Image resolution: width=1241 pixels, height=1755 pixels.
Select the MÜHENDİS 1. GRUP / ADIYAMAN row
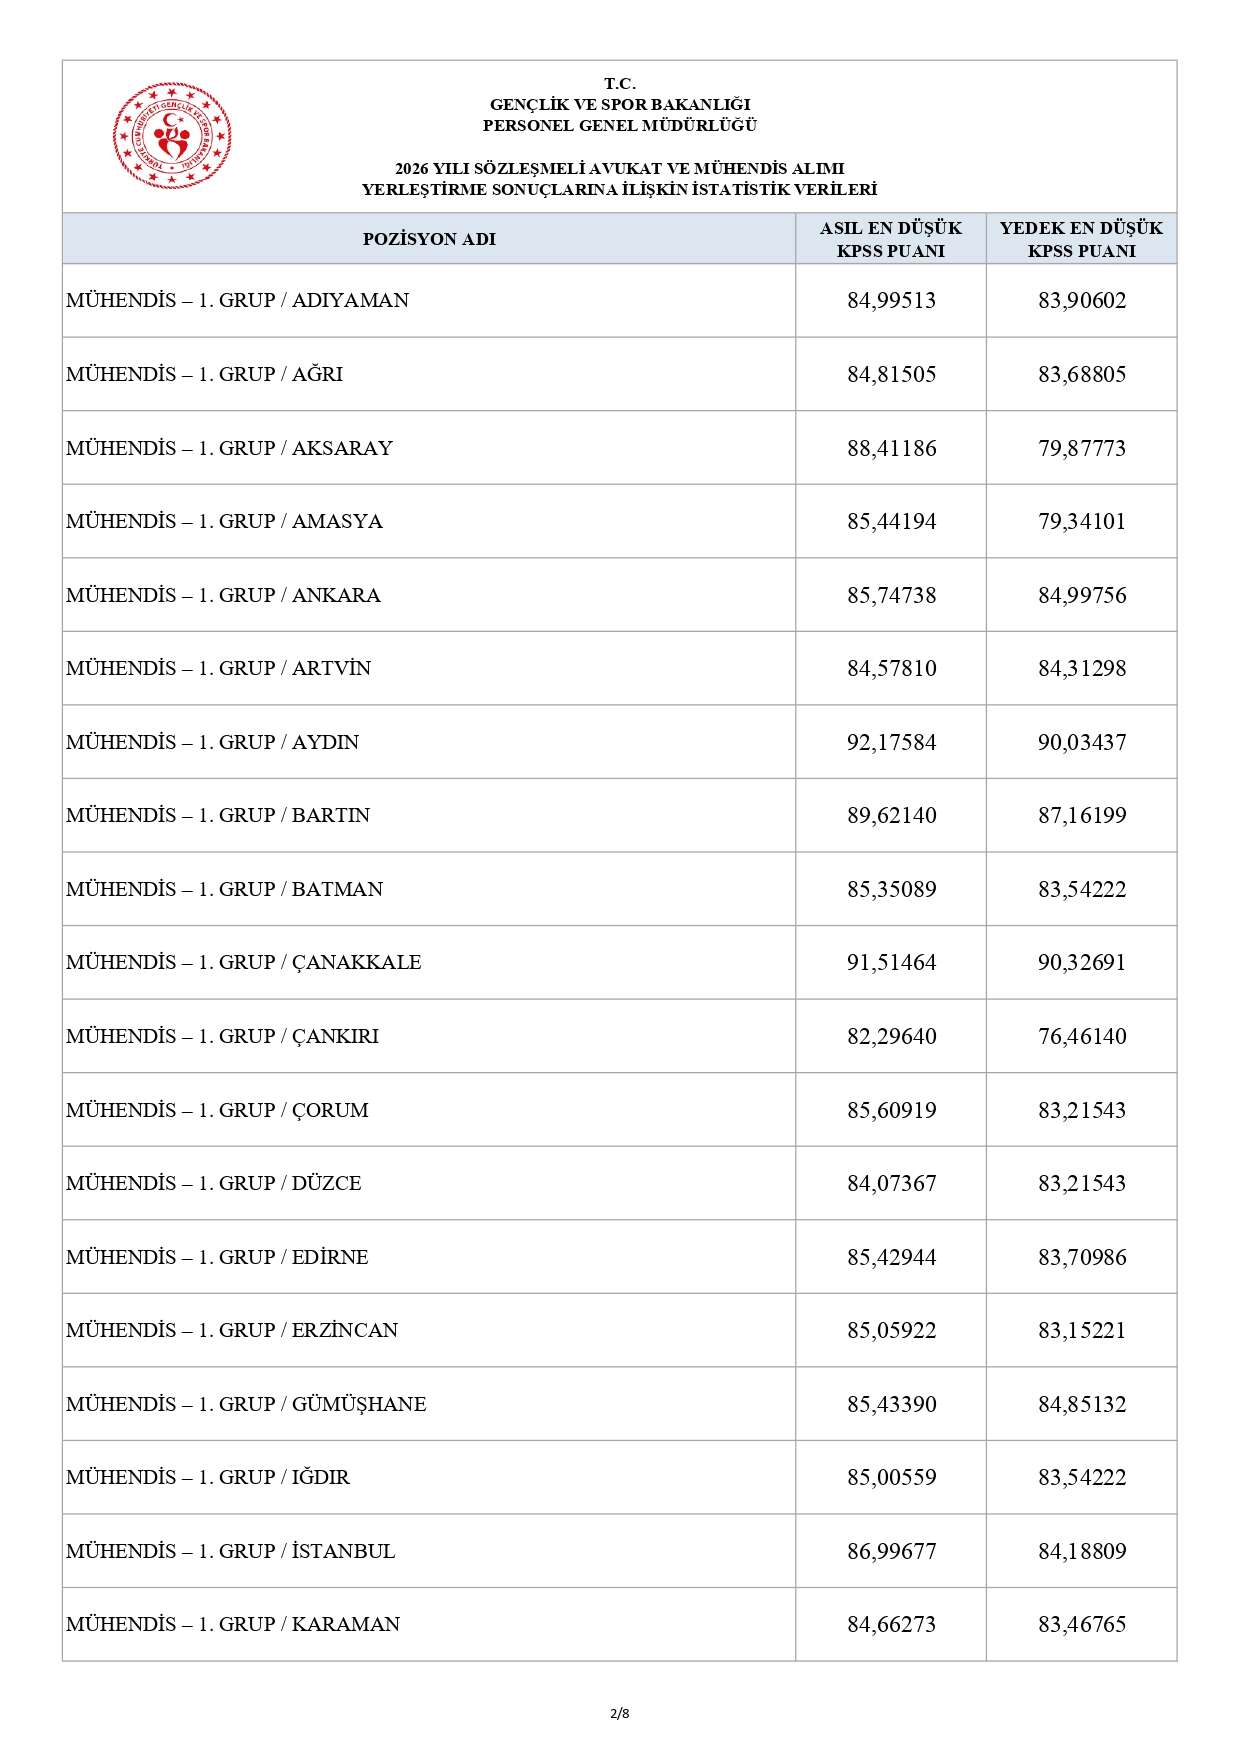pyautogui.click(x=619, y=301)
